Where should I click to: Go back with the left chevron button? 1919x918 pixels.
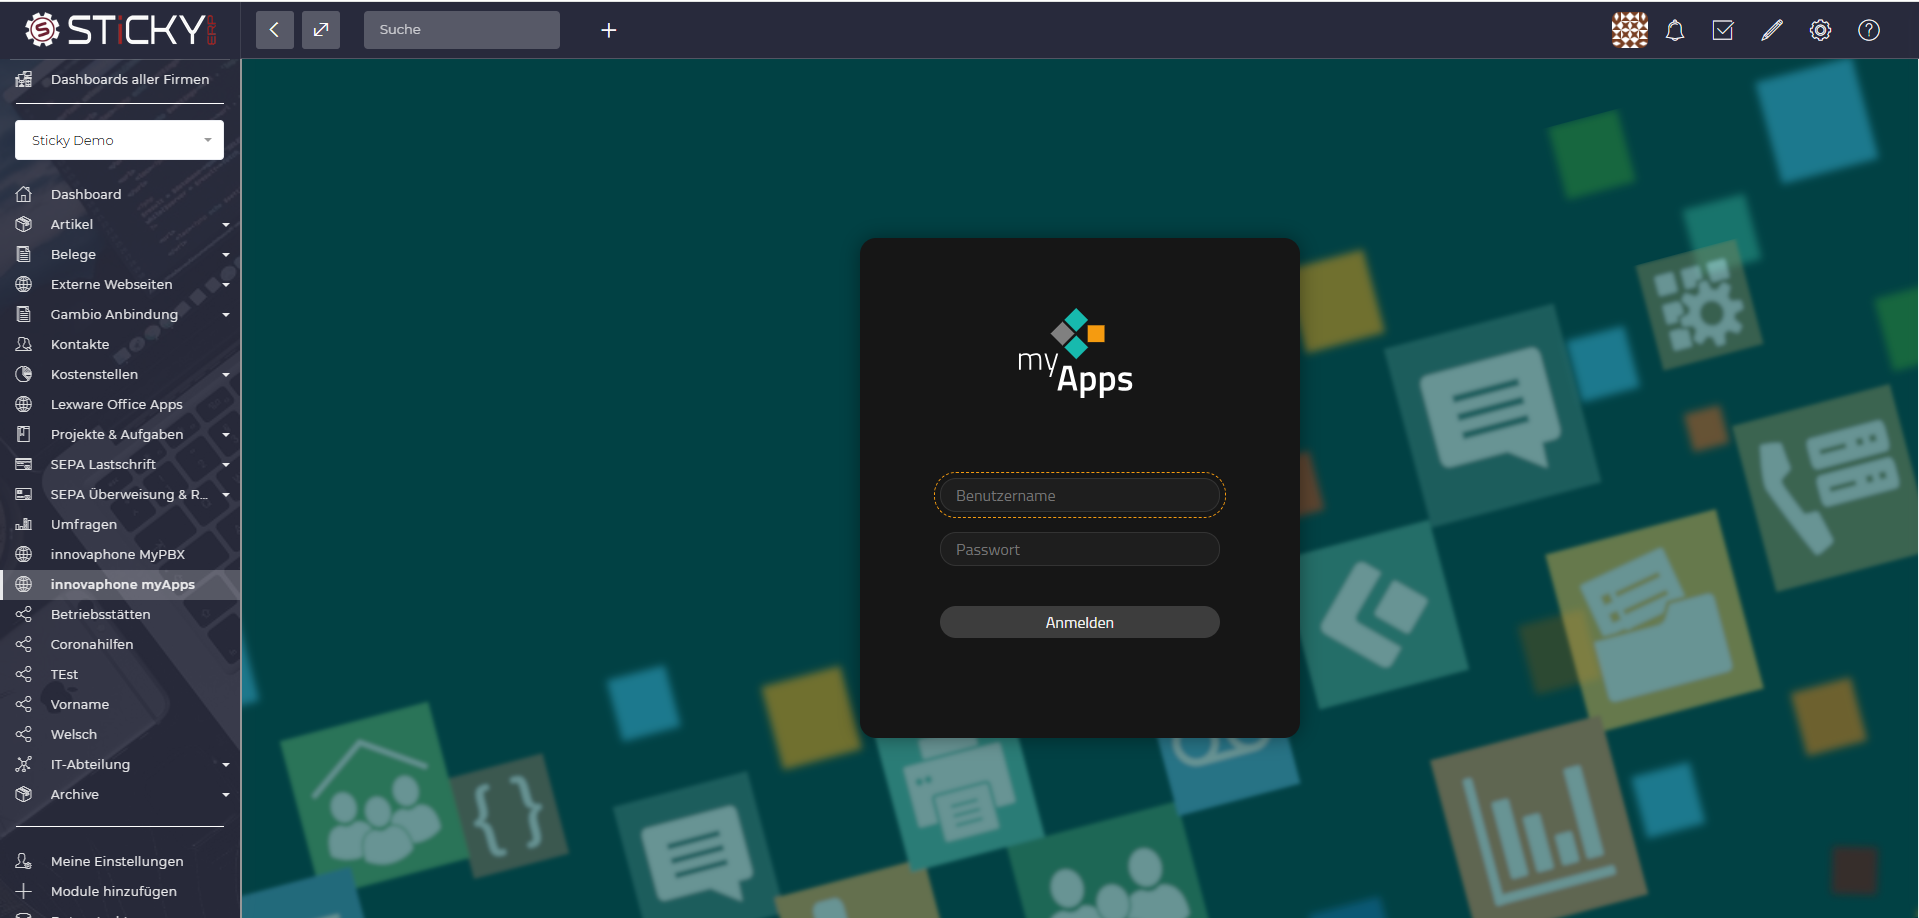(x=275, y=30)
